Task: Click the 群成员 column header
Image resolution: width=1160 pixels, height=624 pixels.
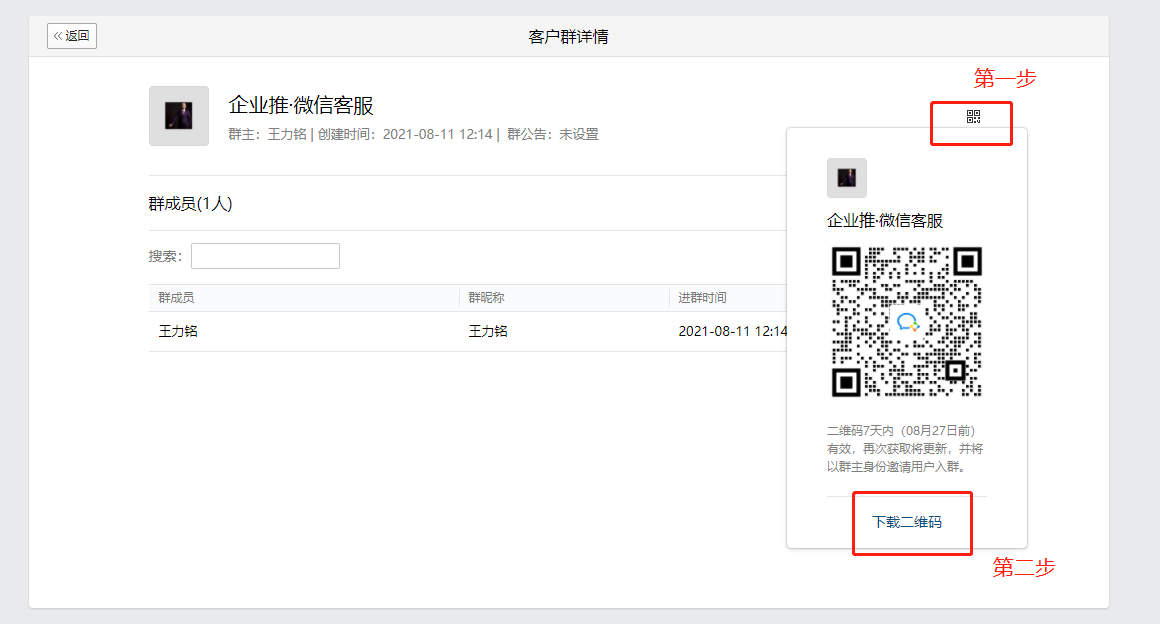Action: [x=176, y=298]
